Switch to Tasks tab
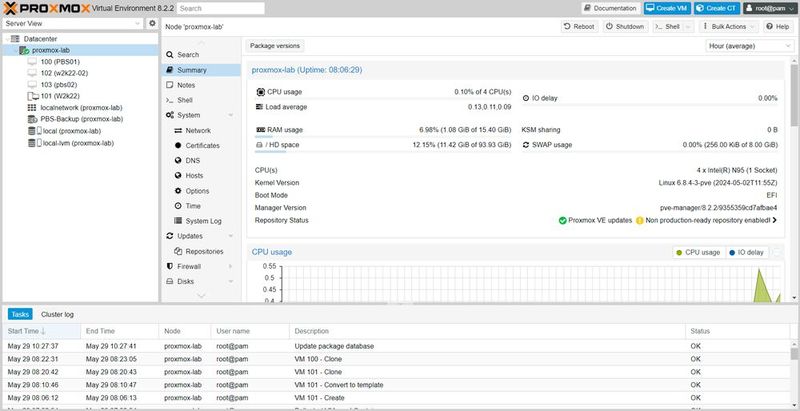 [x=20, y=315]
